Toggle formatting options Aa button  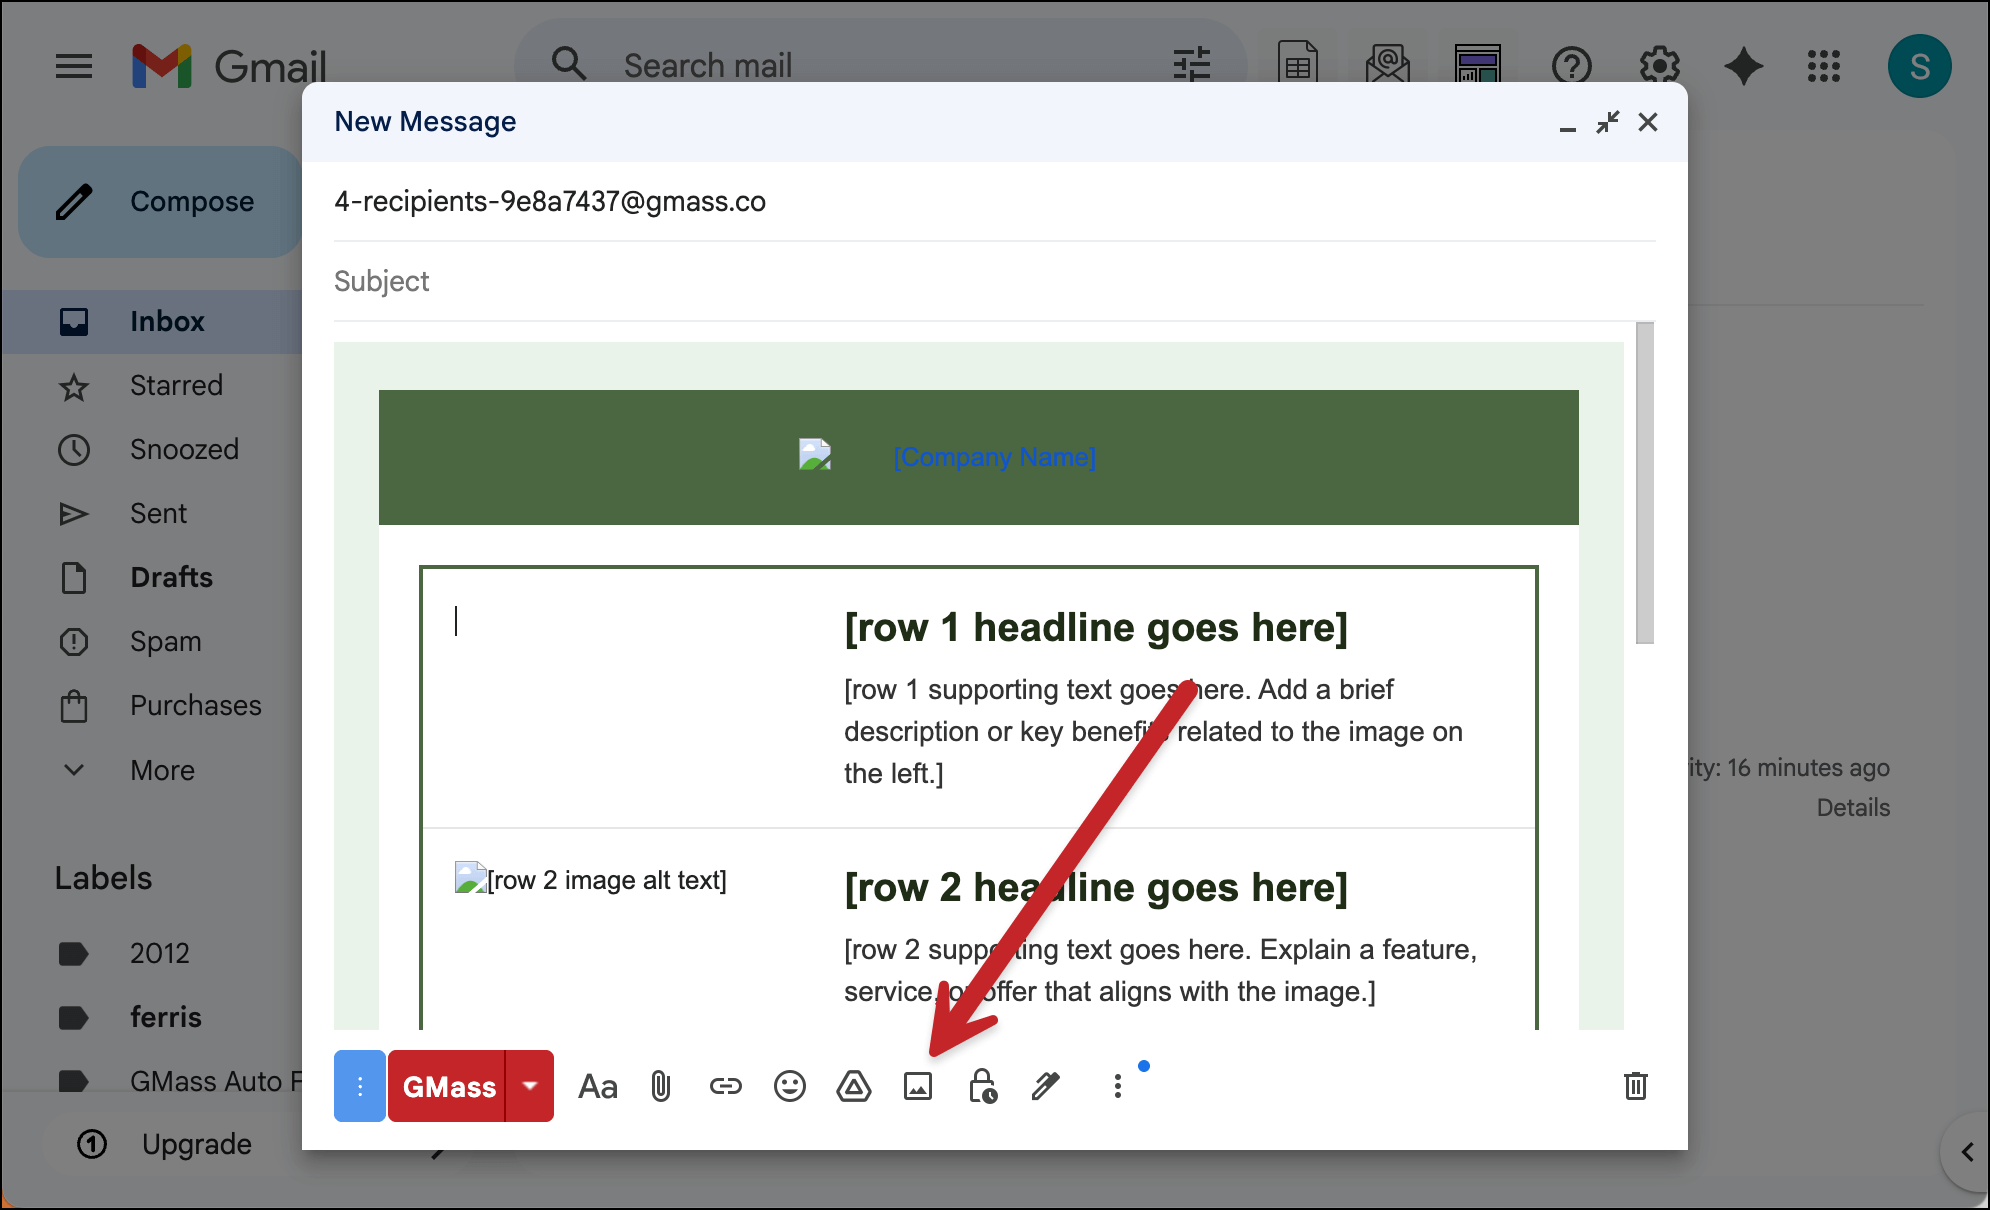coord(597,1086)
